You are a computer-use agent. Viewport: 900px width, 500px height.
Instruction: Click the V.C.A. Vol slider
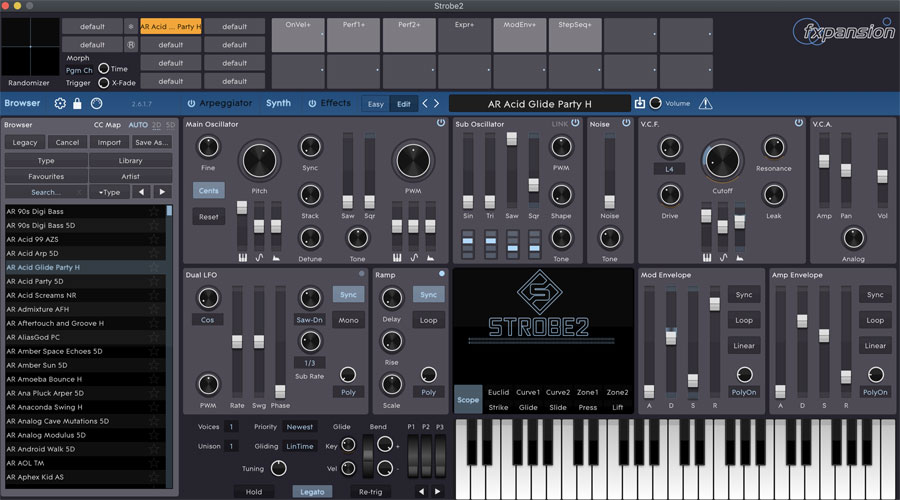[x=882, y=176]
